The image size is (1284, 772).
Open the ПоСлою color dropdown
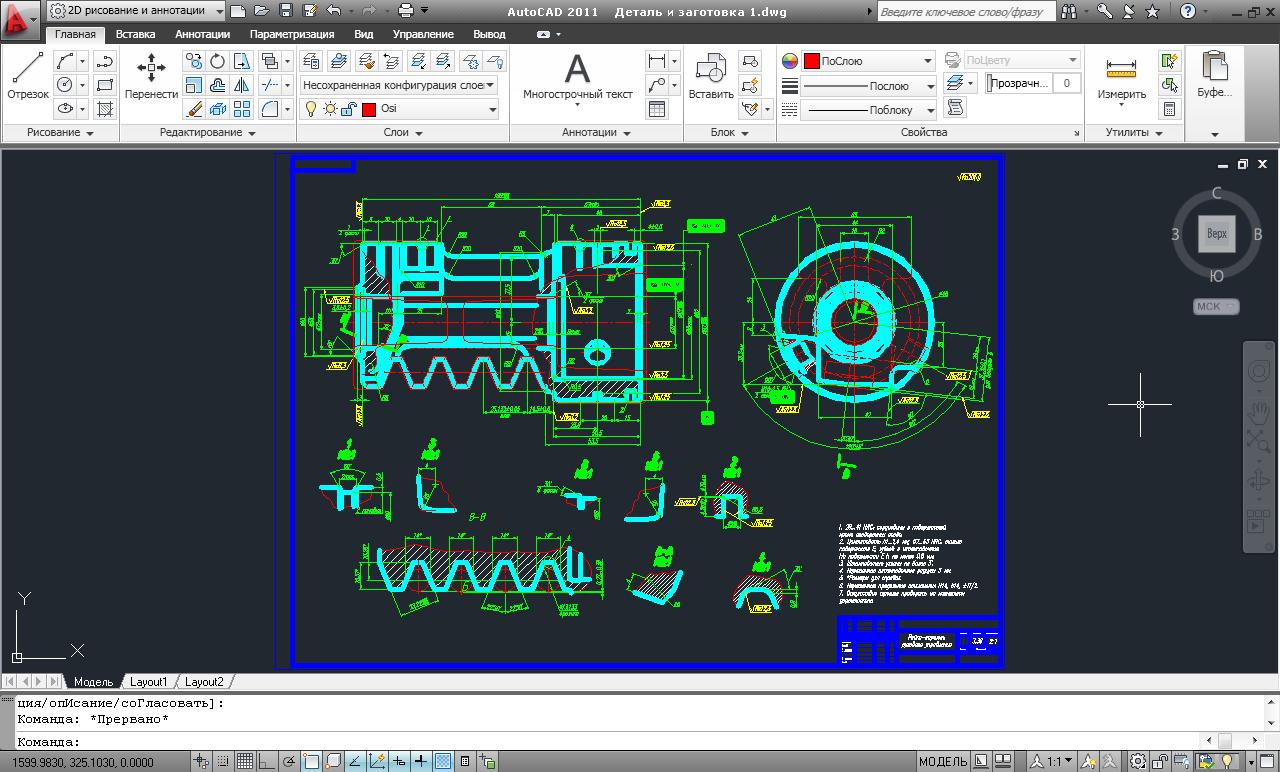tap(928, 61)
